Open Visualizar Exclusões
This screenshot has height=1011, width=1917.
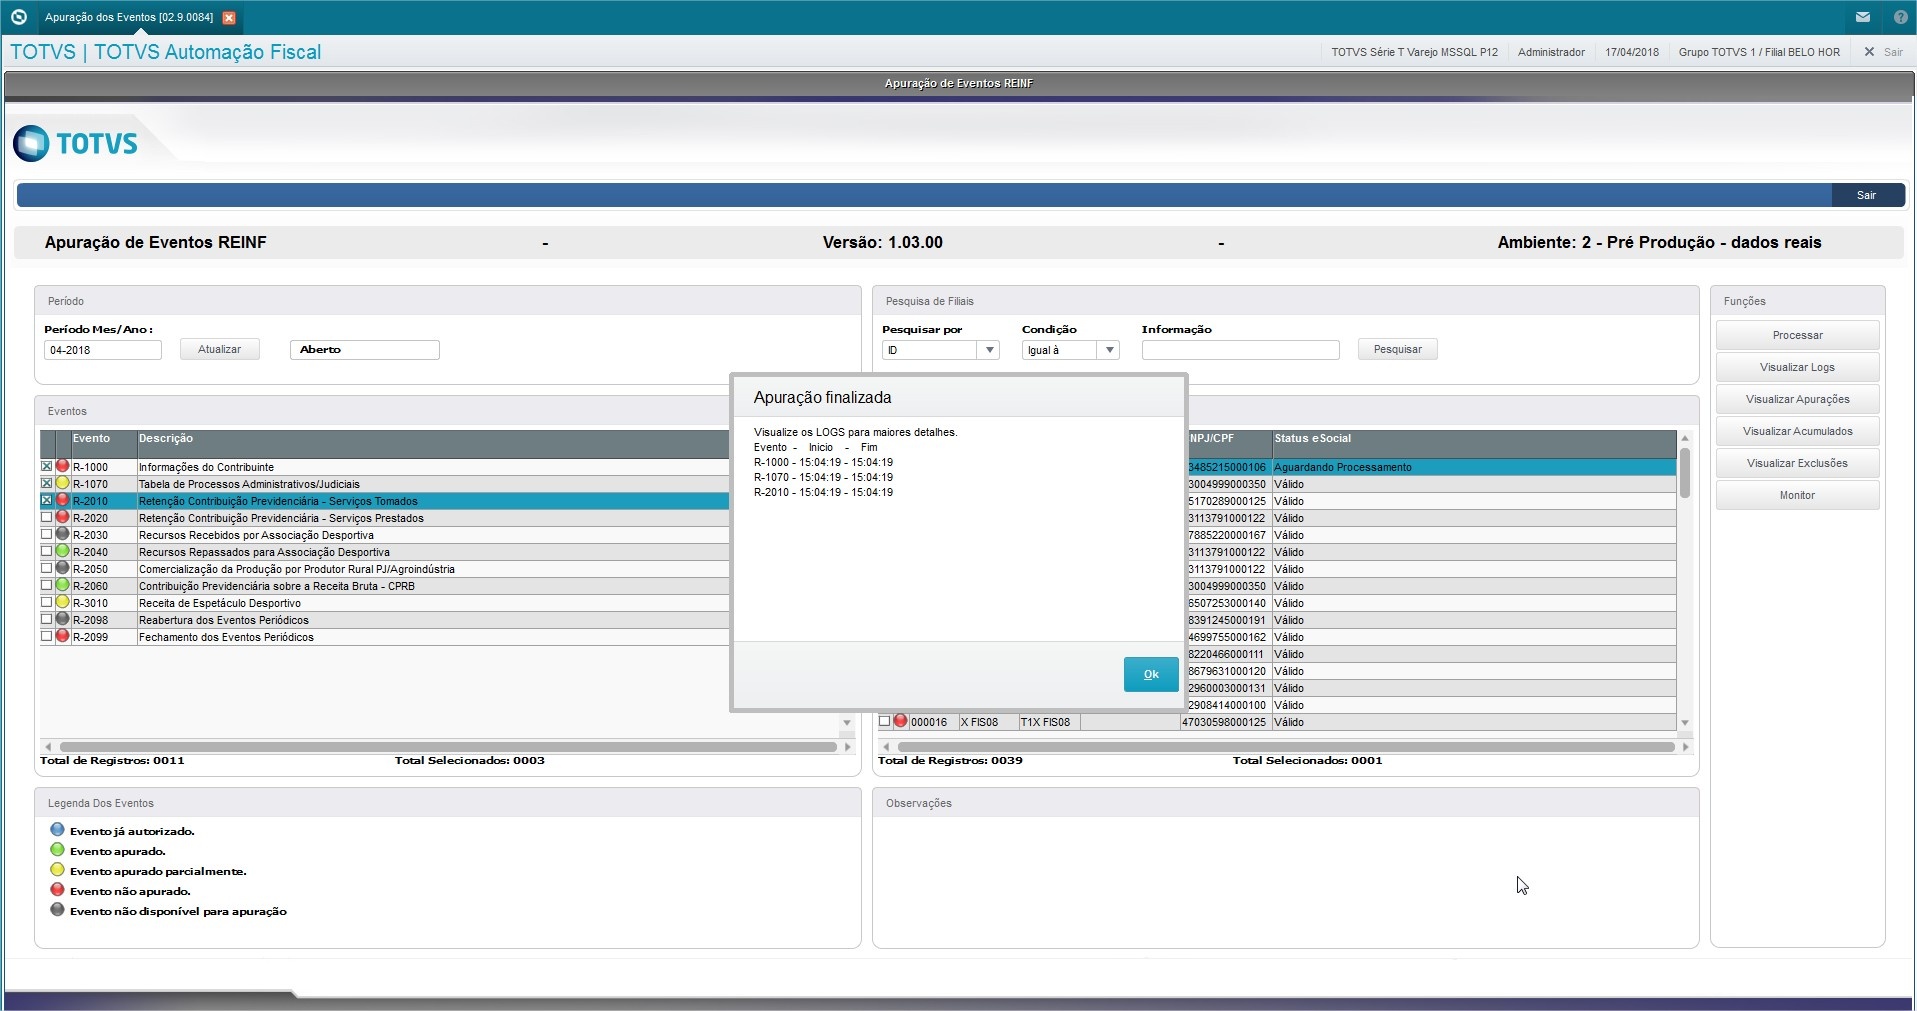tap(1797, 463)
